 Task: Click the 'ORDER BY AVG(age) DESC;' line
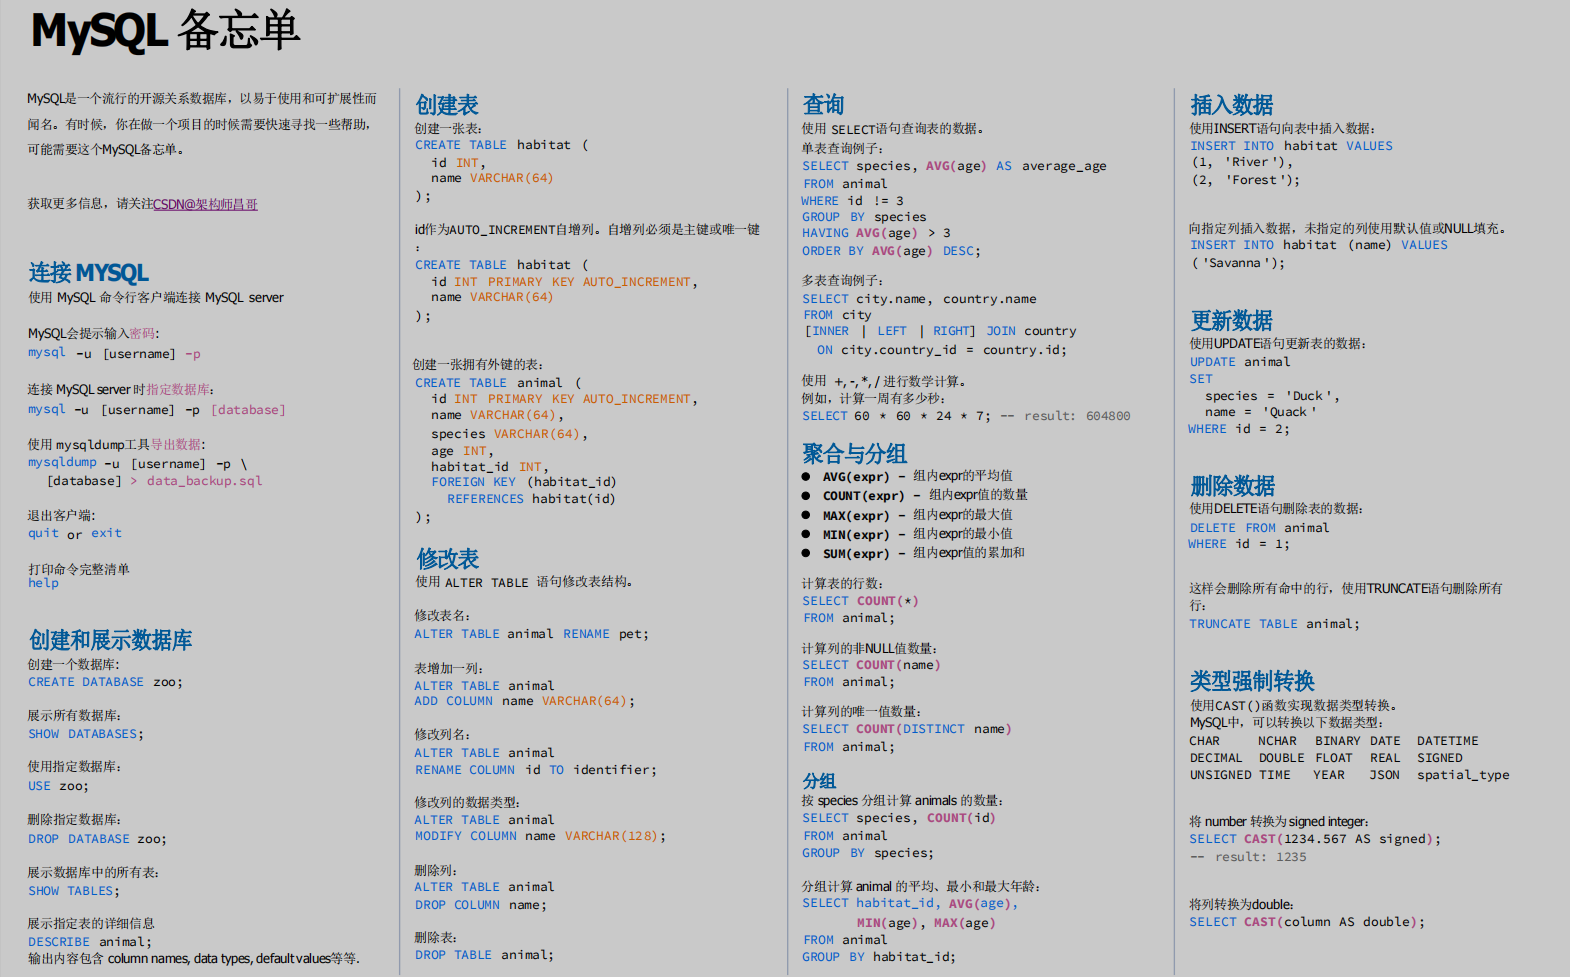tap(891, 251)
